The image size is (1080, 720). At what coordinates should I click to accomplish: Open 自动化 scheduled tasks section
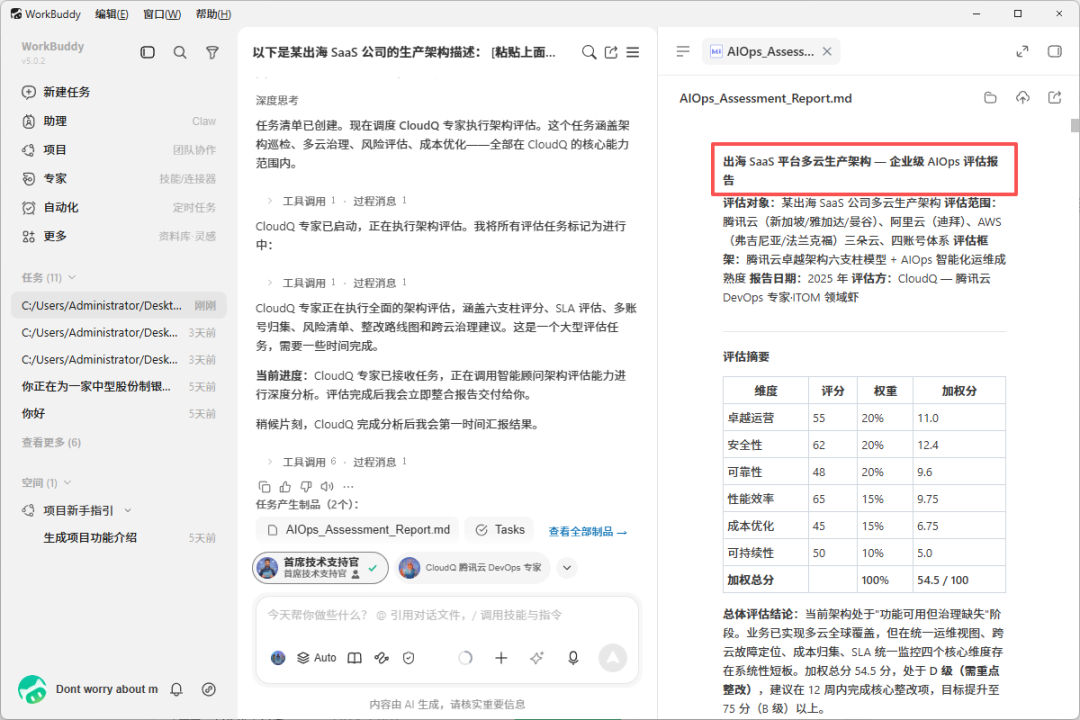(x=118, y=207)
